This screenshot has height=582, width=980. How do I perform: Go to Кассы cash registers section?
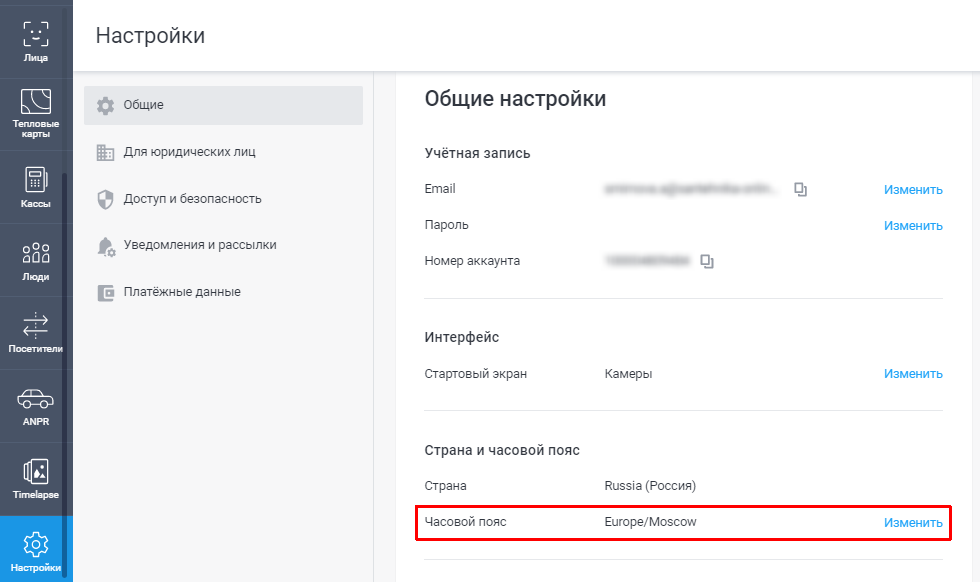(x=36, y=187)
